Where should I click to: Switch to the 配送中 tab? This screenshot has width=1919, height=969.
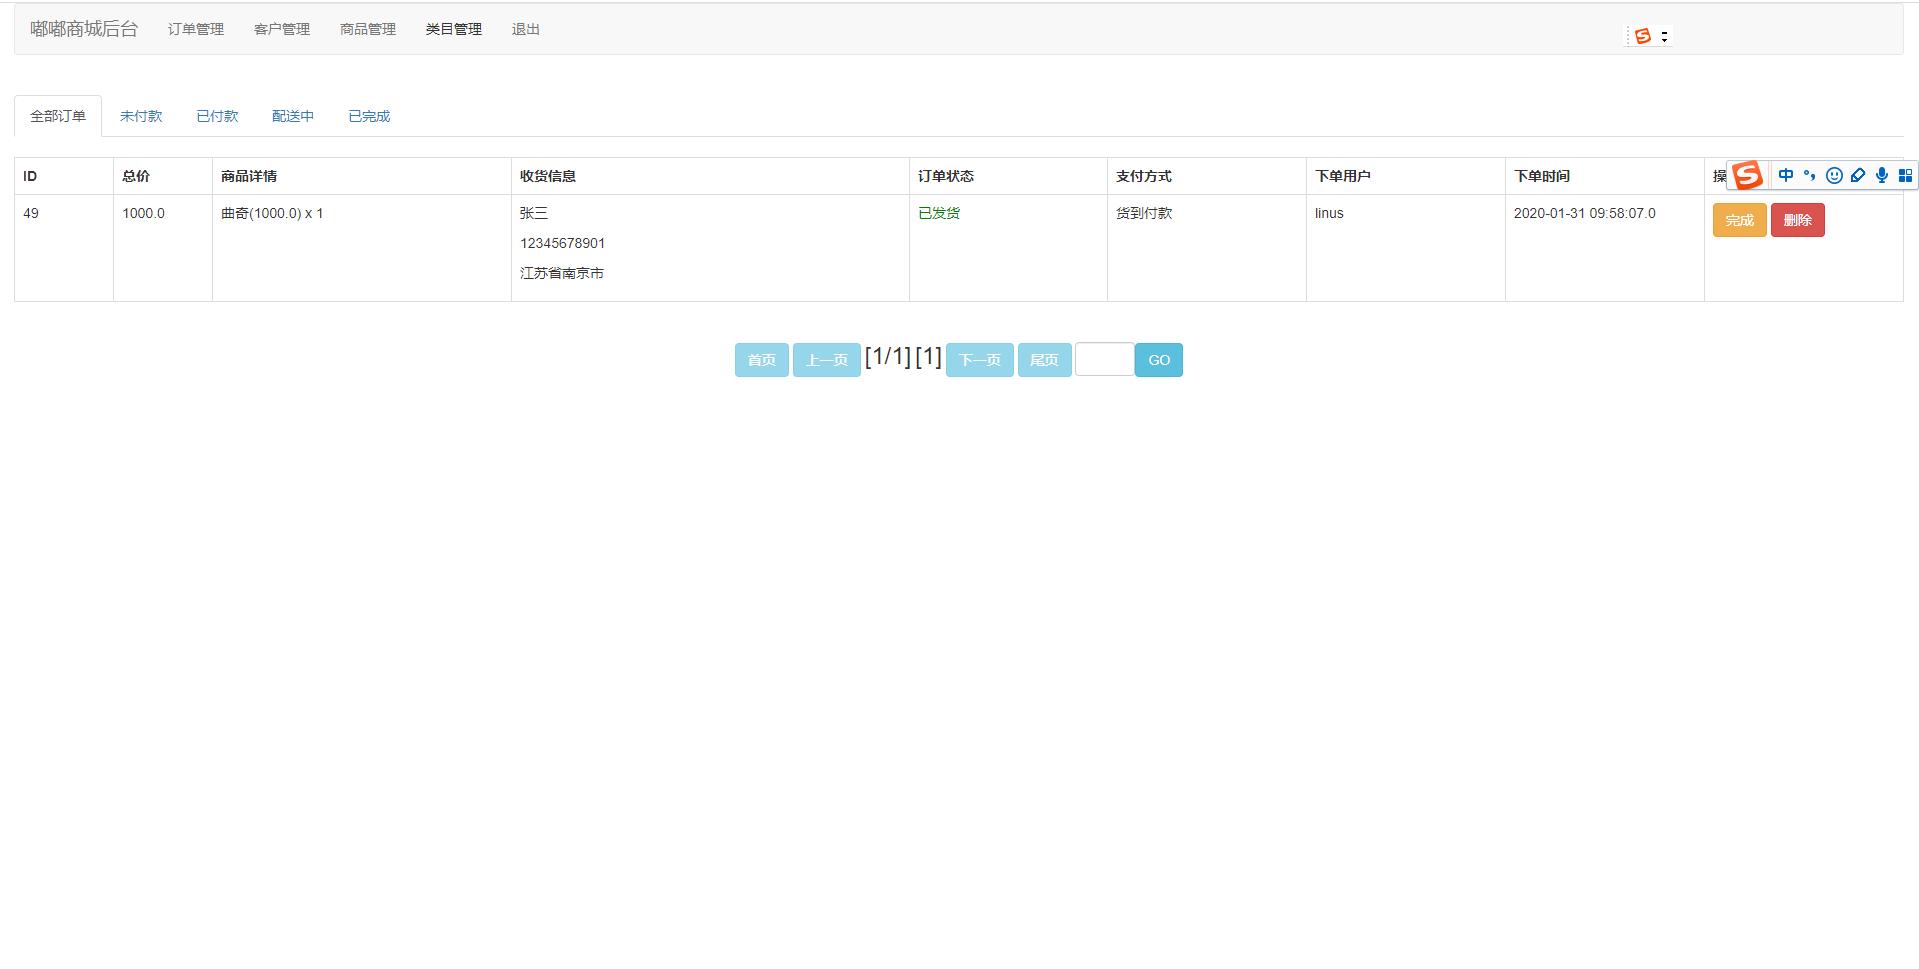tap(293, 116)
